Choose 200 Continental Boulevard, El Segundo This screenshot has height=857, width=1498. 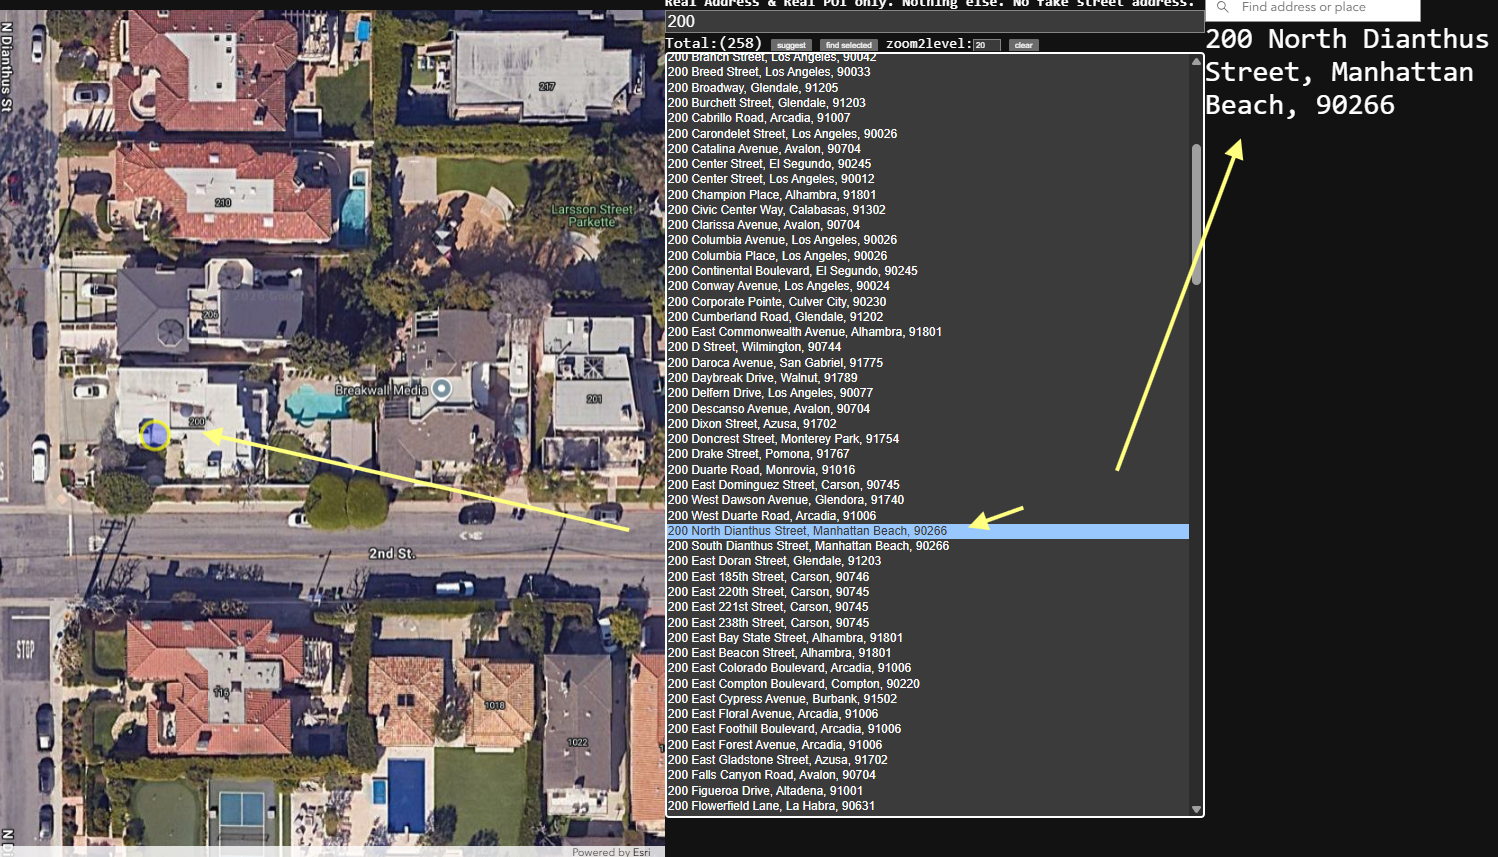[x=792, y=271]
